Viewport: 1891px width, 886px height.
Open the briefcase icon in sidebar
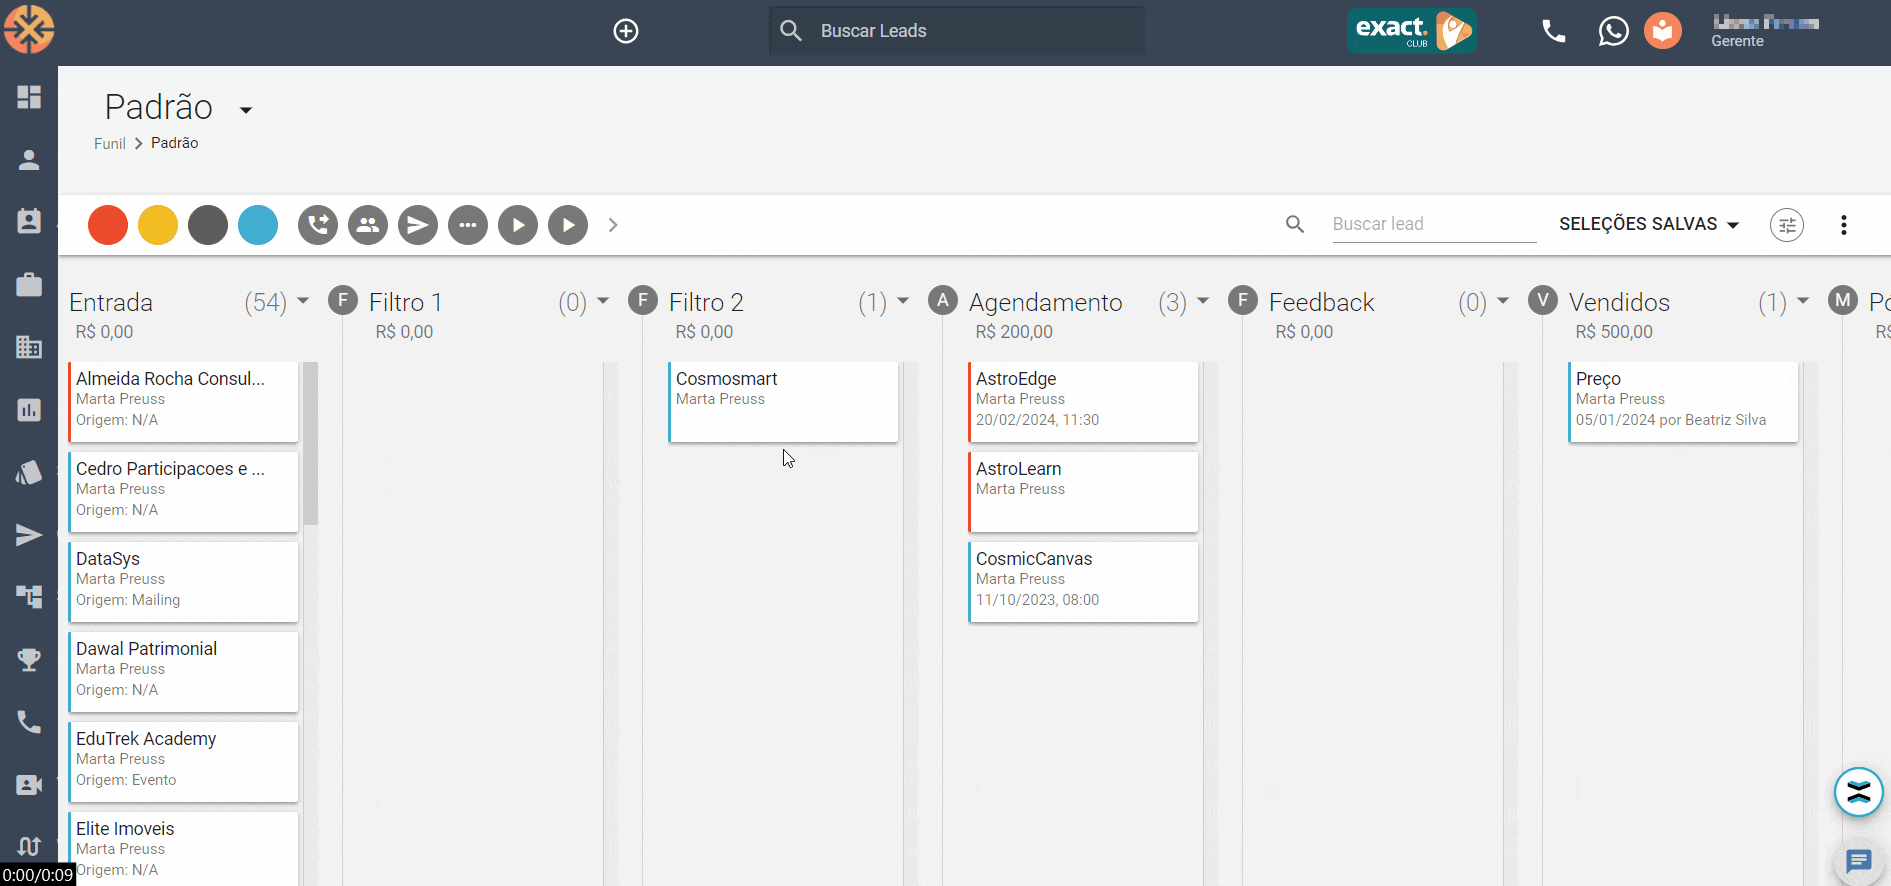(x=29, y=285)
